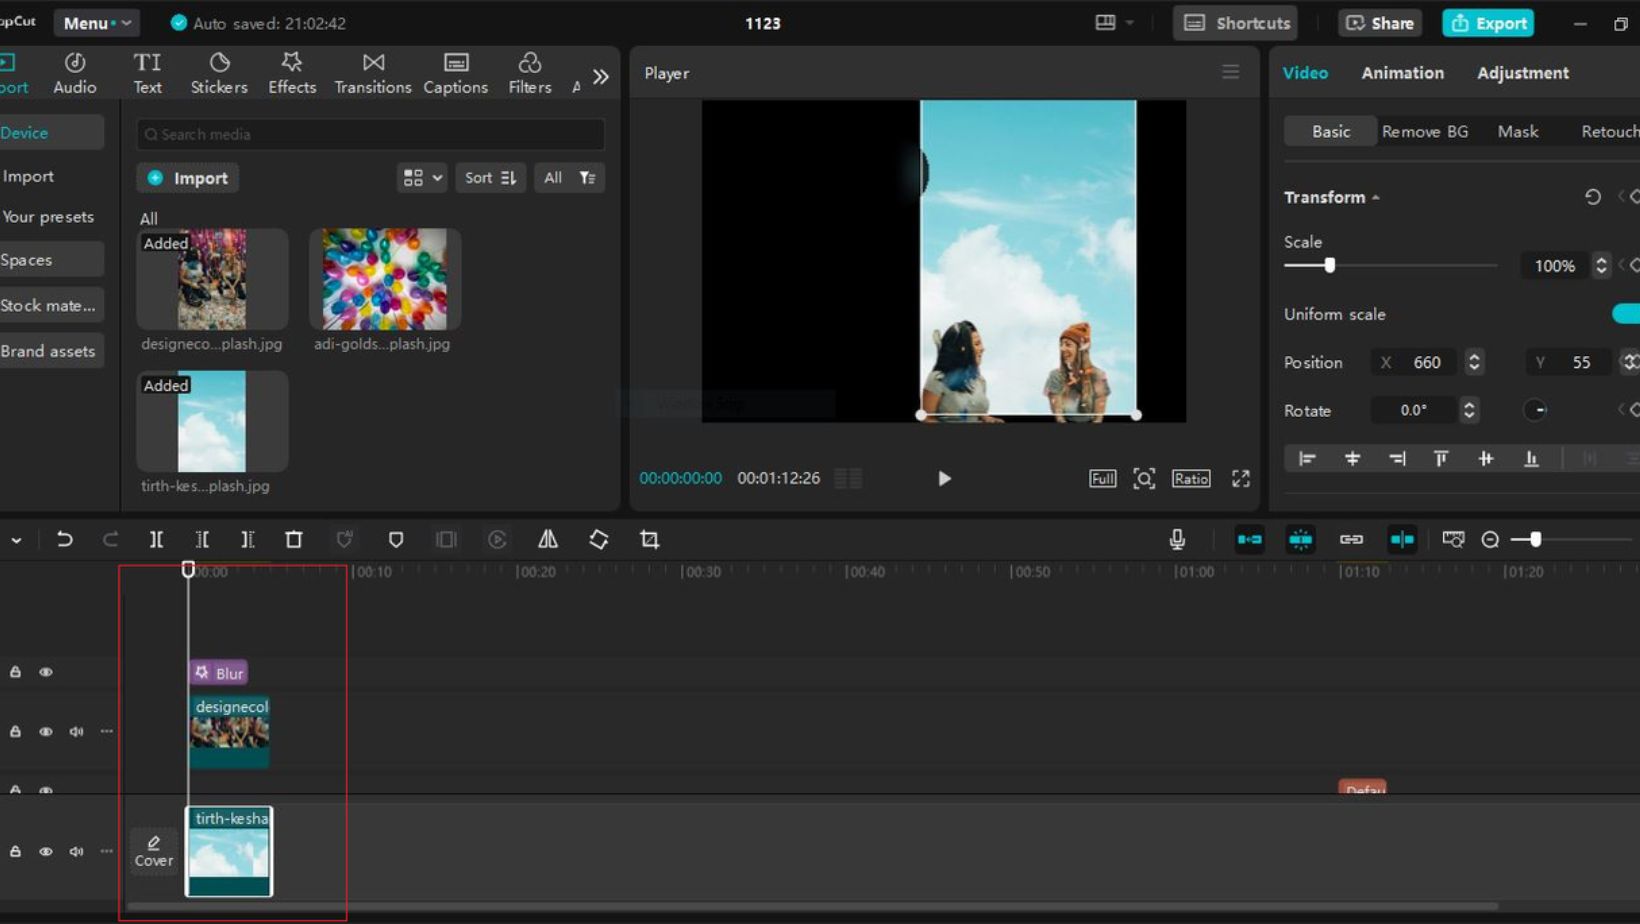The image size is (1640, 924).
Task: Open the Transitions panel
Action: pyautogui.click(x=373, y=73)
